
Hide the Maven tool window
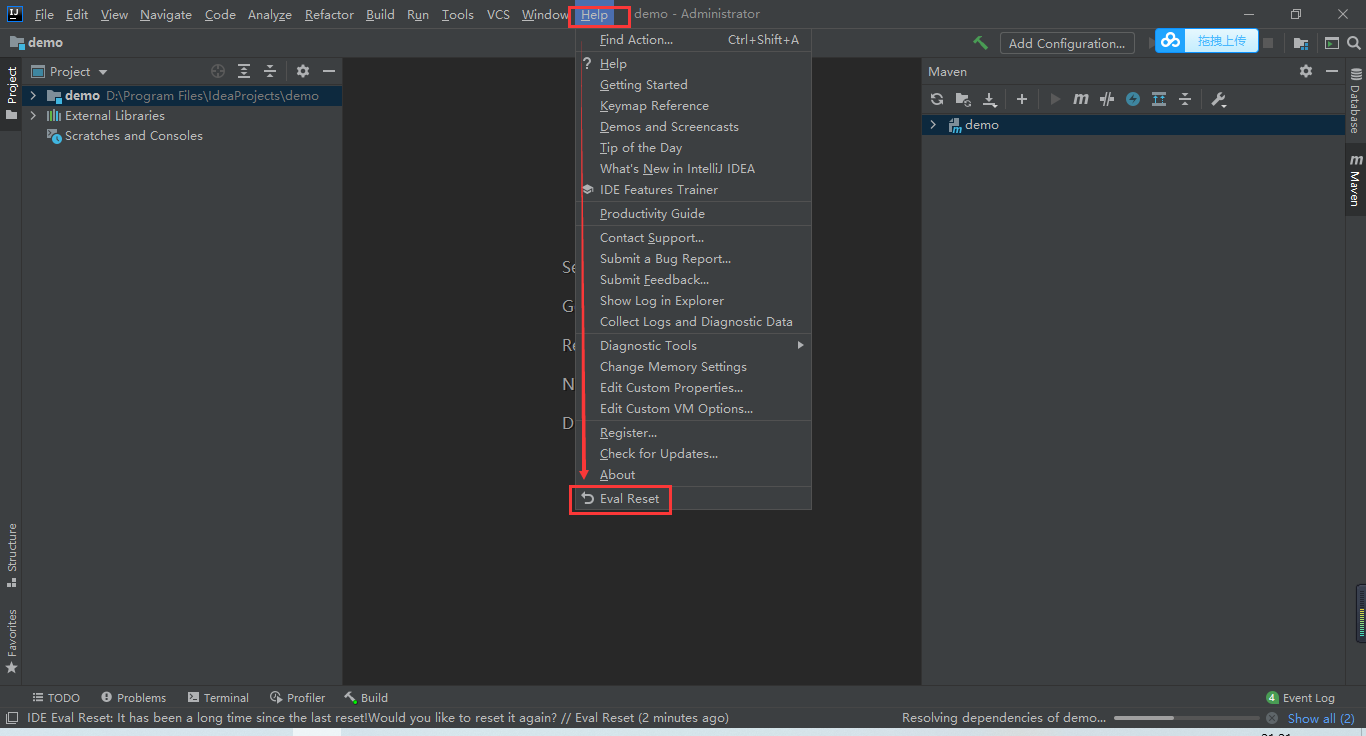[x=1332, y=71]
